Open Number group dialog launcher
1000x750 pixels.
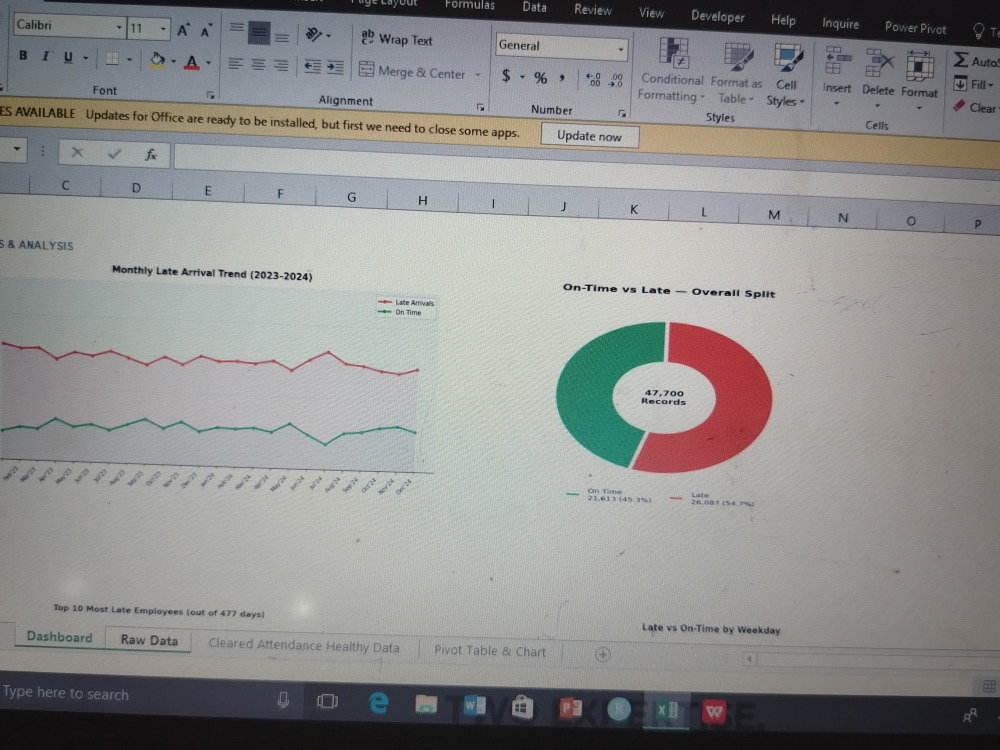click(622, 113)
